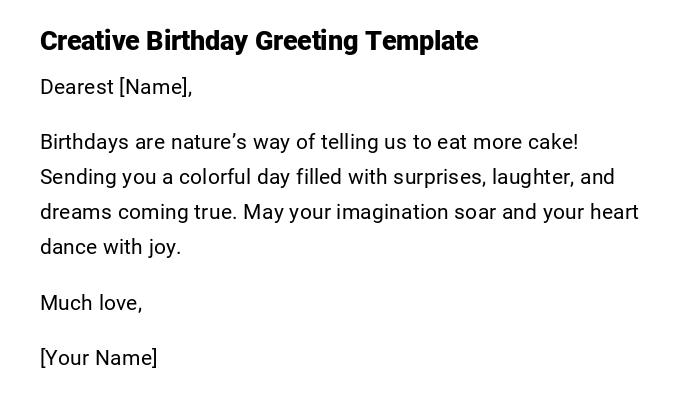Click the [Name] placeholder after Dearest

point(153,87)
